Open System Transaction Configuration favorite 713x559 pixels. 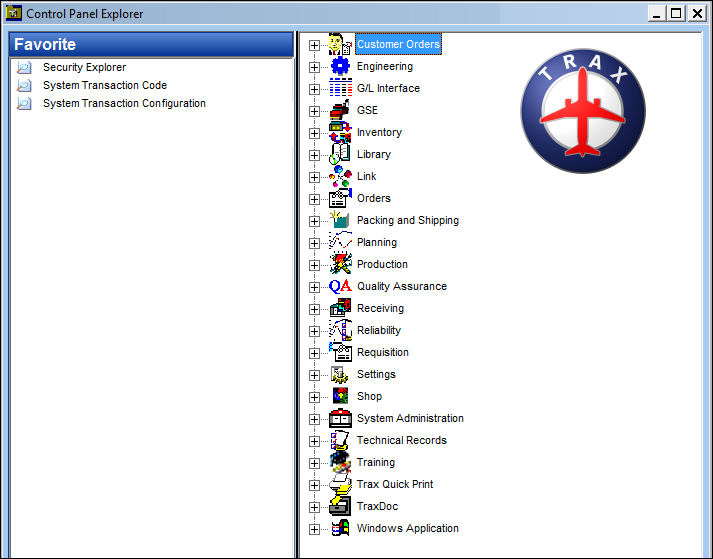pos(124,103)
